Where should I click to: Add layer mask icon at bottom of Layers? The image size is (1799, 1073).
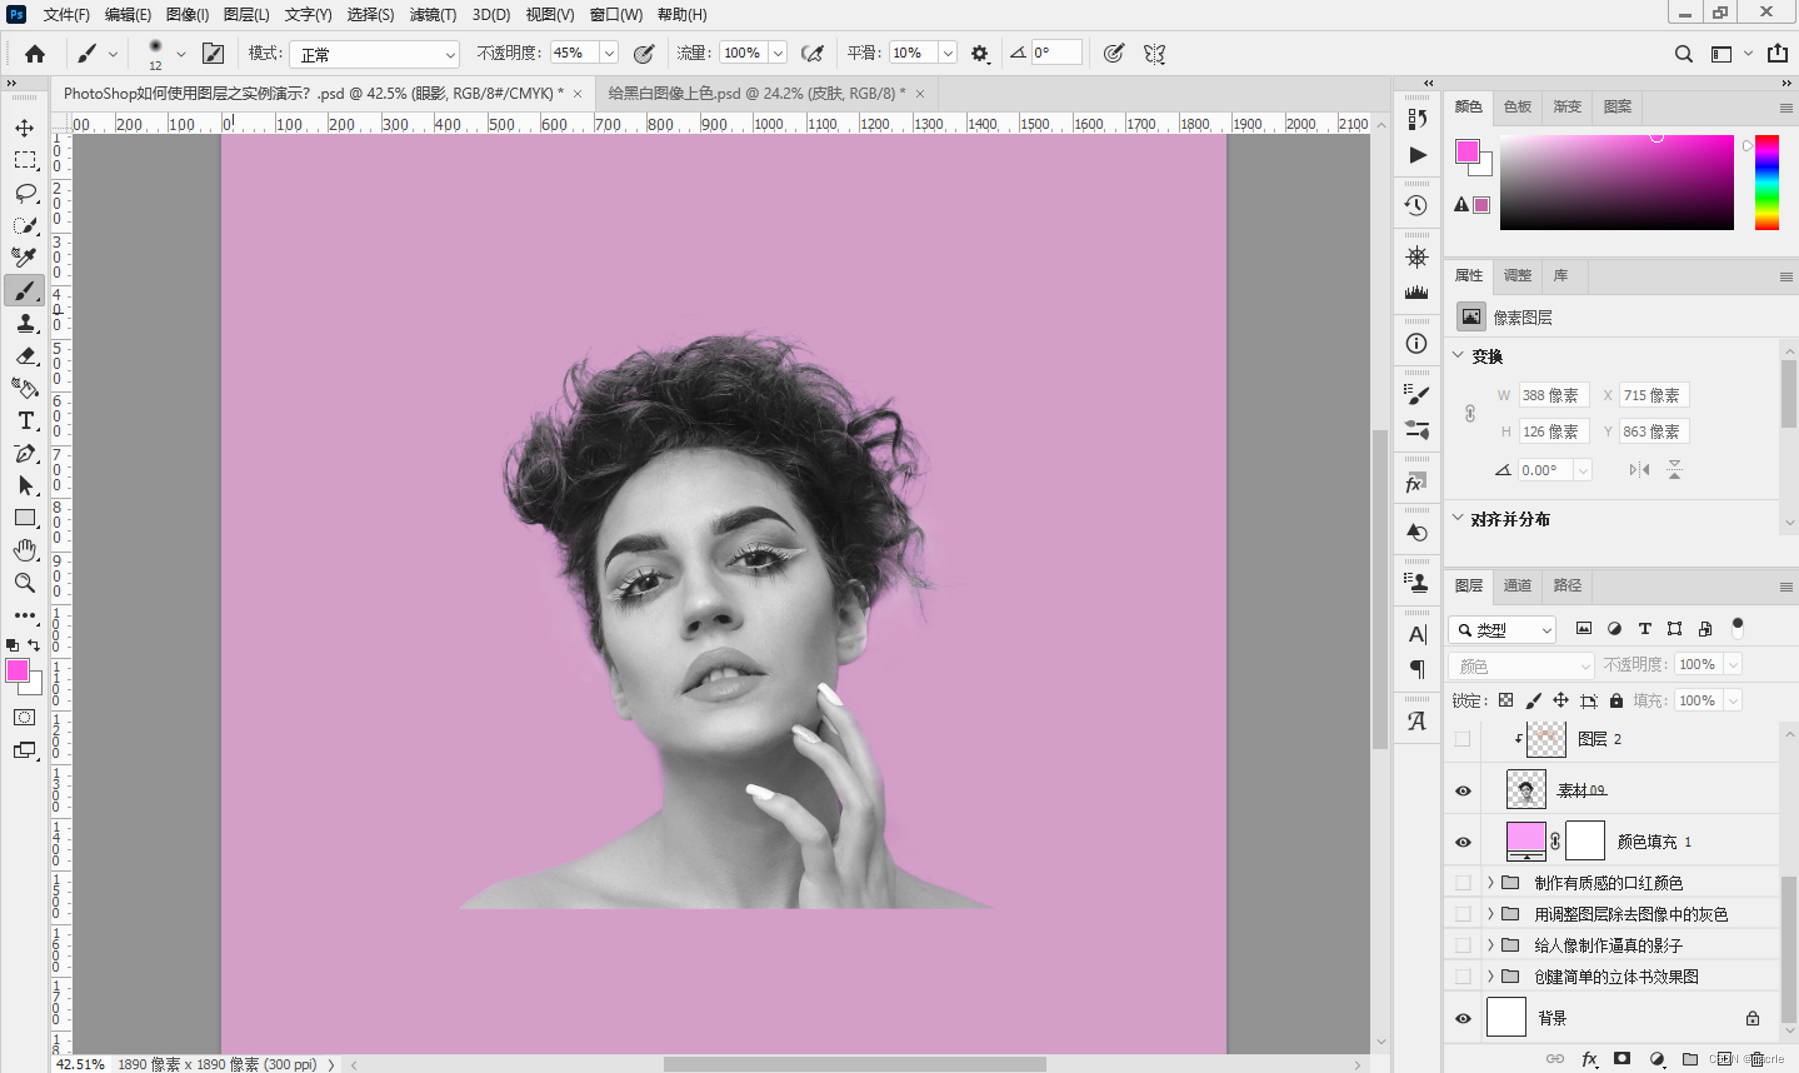[1622, 1059]
